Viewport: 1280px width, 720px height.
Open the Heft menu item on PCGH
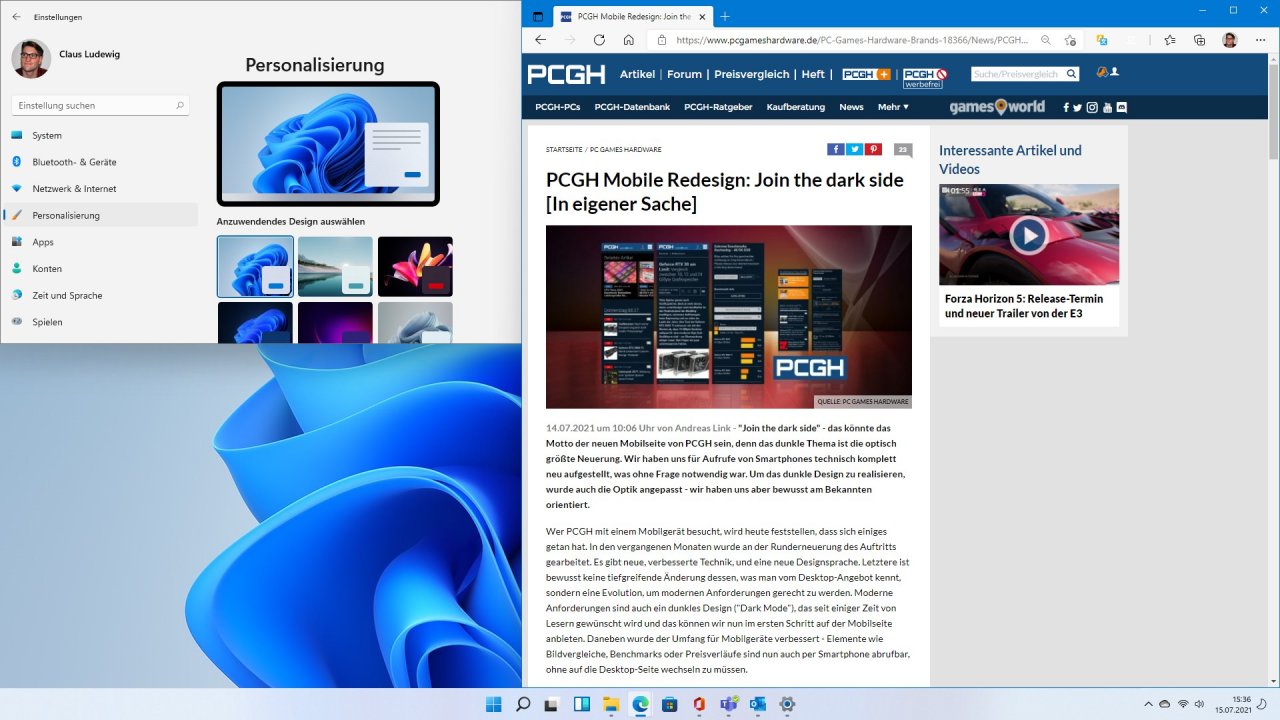tap(813, 74)
